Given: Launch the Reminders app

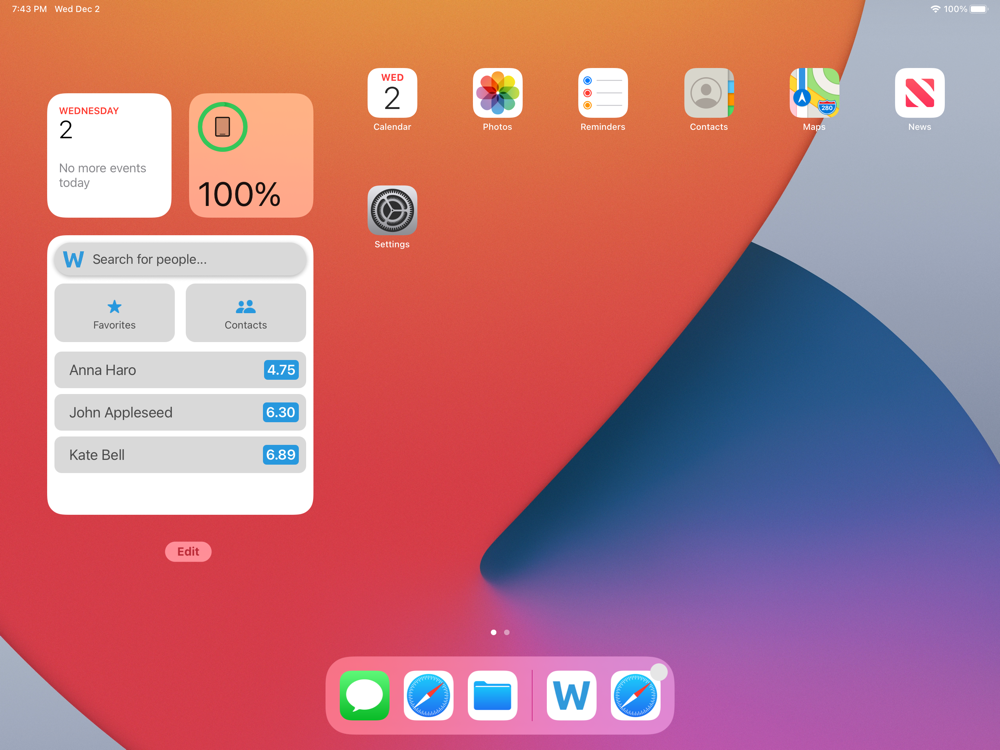Looking at the screenshot, I should [603, 93].
